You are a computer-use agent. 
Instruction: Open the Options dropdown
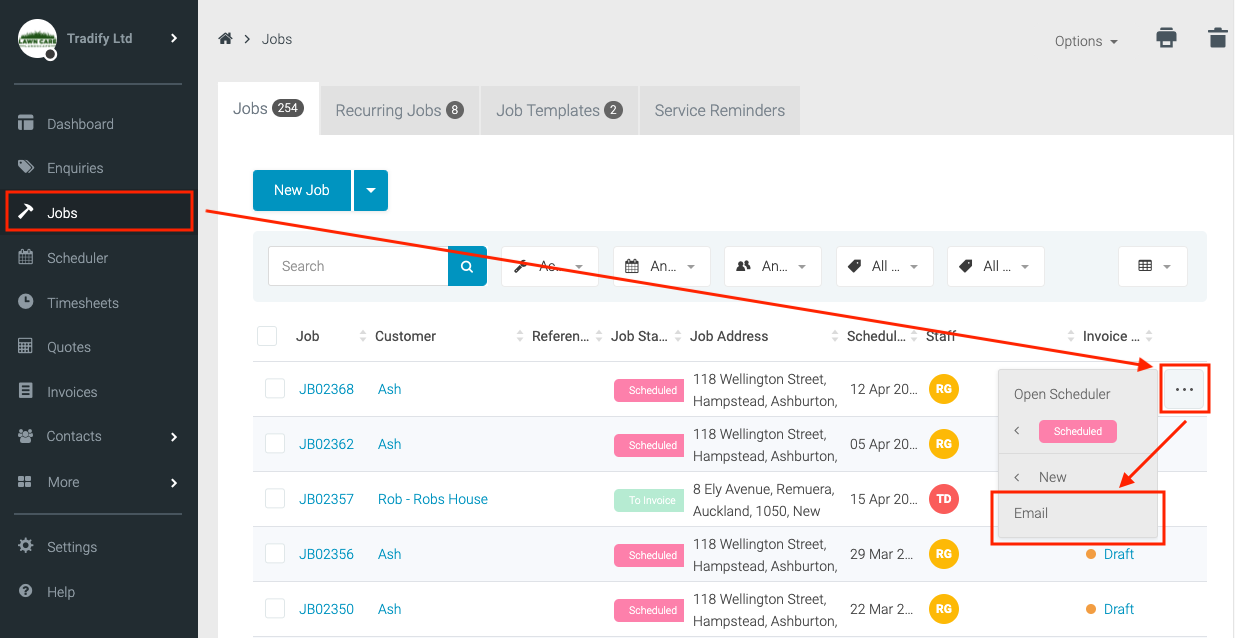1086,41
